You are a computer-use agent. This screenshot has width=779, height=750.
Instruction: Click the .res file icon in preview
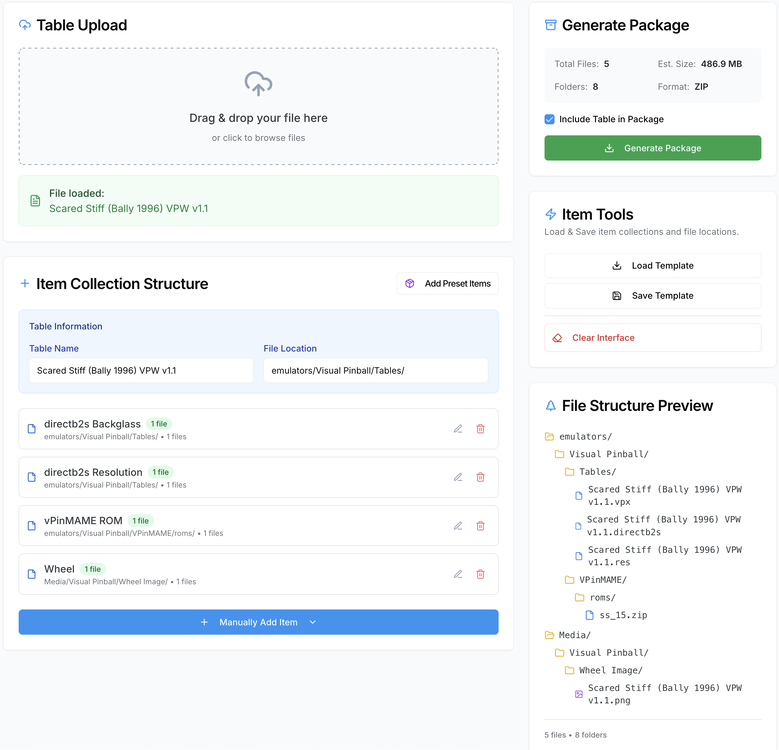pyautogui.click(x=579, y=556)
